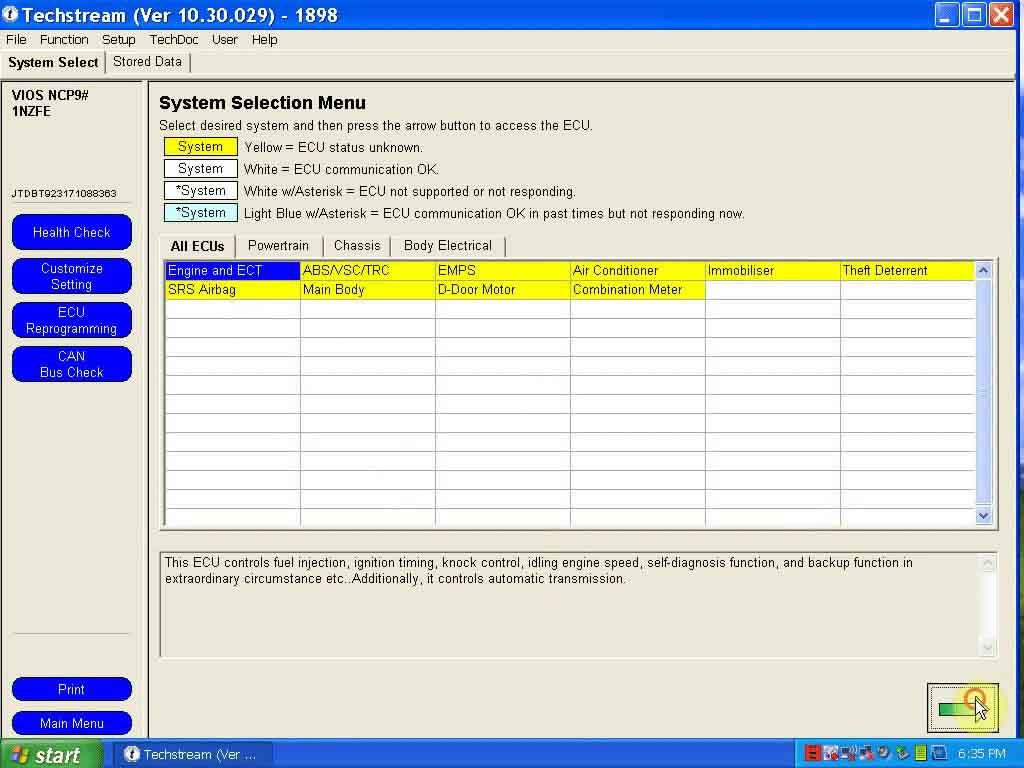This screenshot has height=768, width=1024.
Task: Click the ECU Reprogramming button
Action: point(72,320)
